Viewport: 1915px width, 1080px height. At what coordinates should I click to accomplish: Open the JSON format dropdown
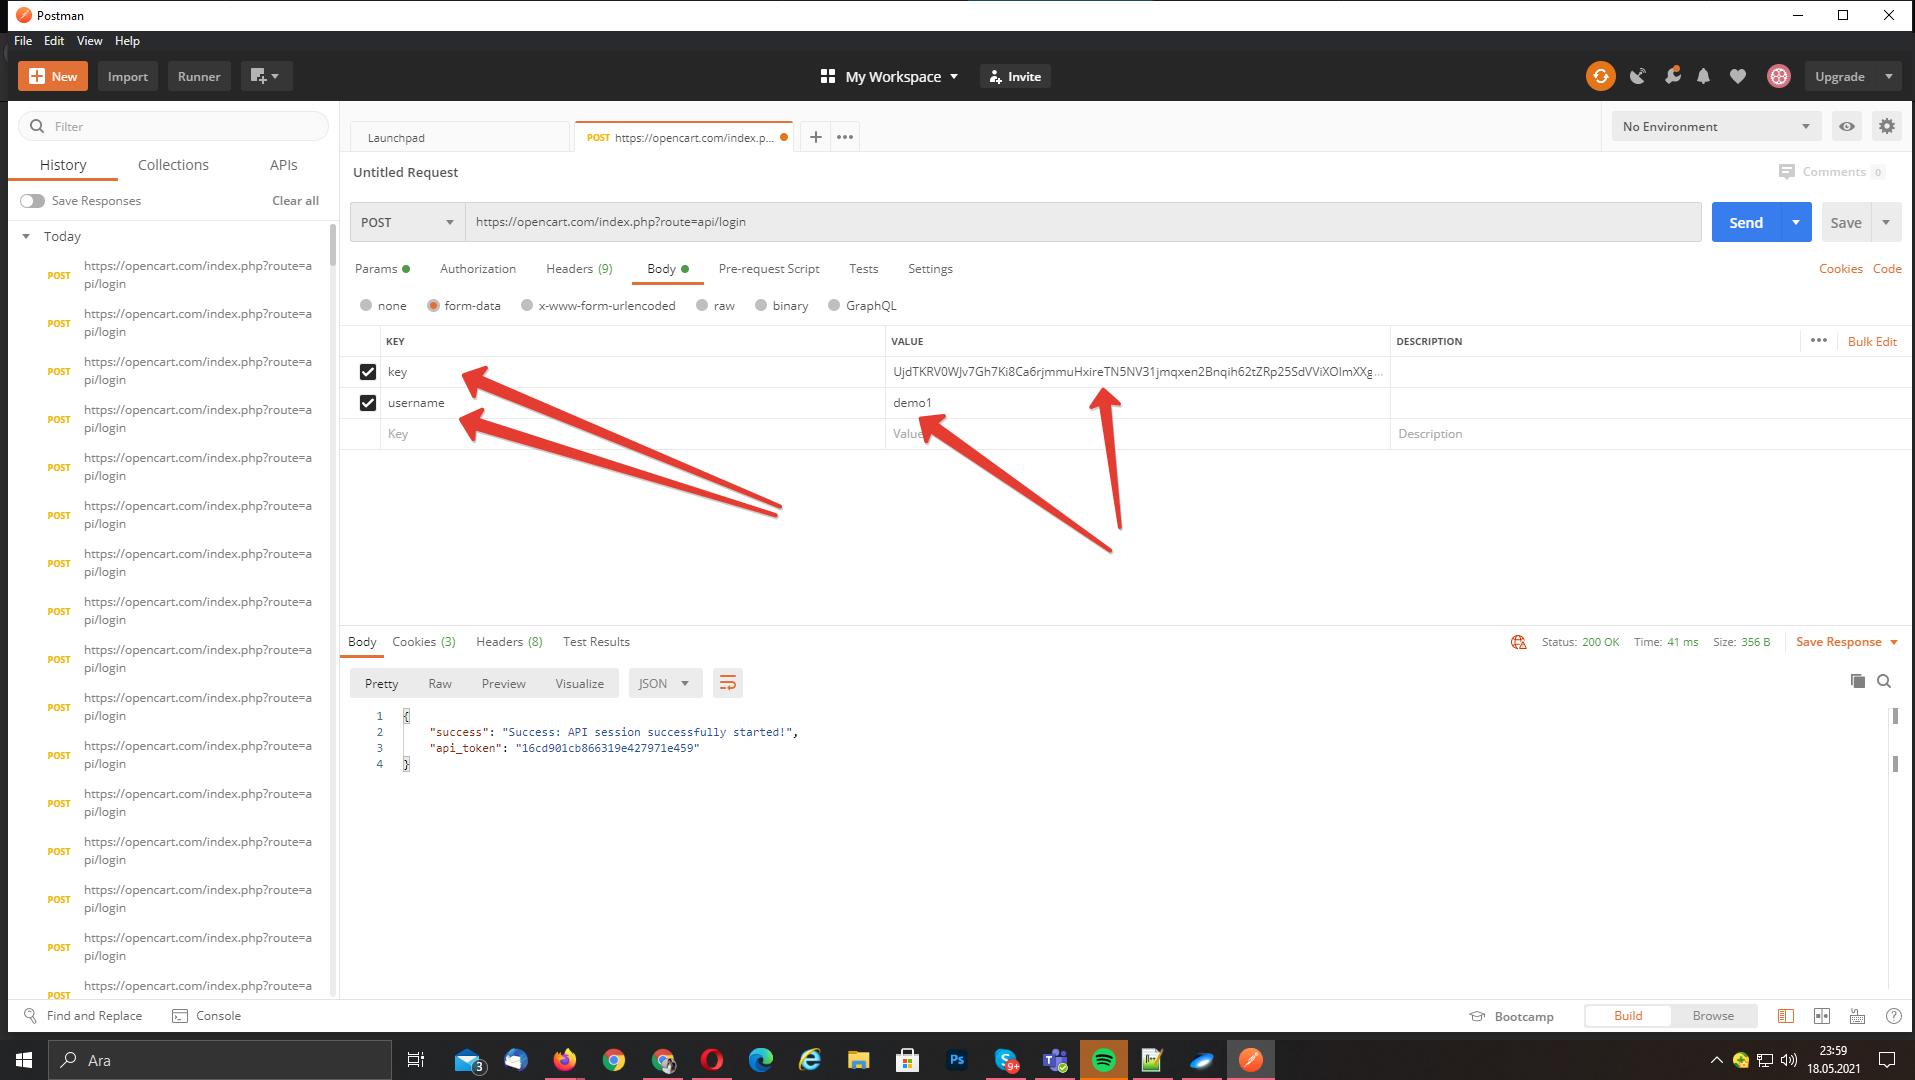[x=665, y=683]
